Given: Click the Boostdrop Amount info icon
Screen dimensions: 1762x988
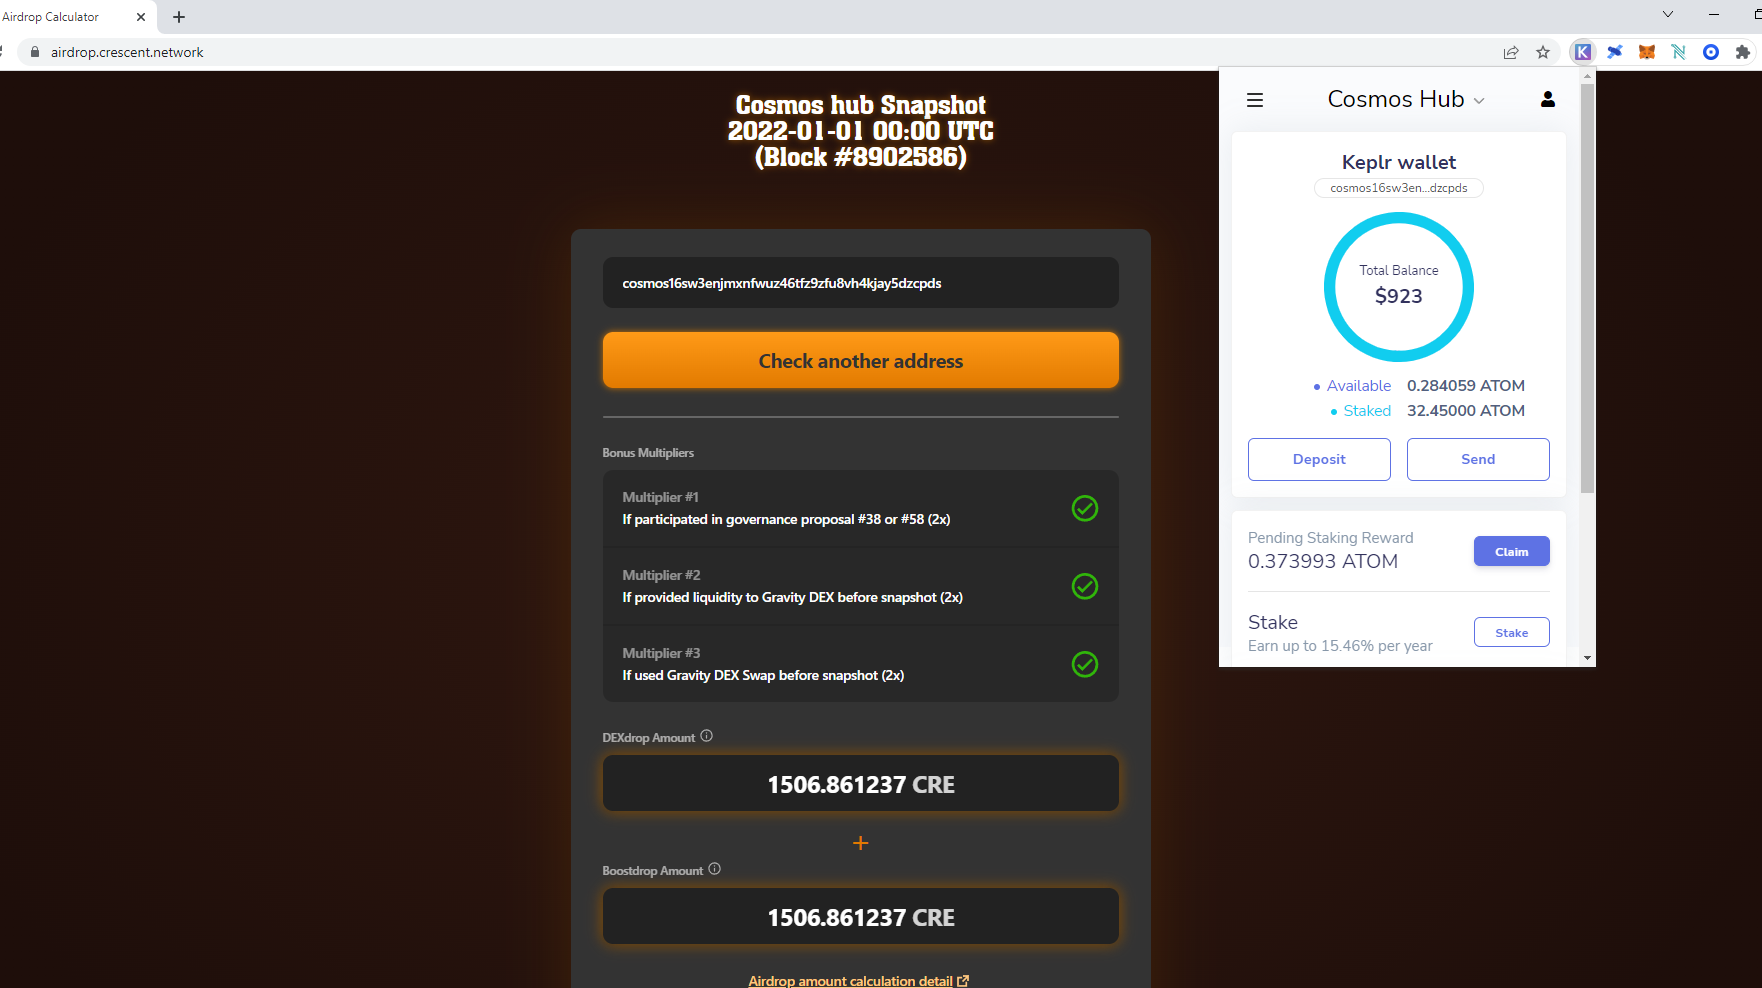Looking at the screenshot, I should tap(714, 869).
